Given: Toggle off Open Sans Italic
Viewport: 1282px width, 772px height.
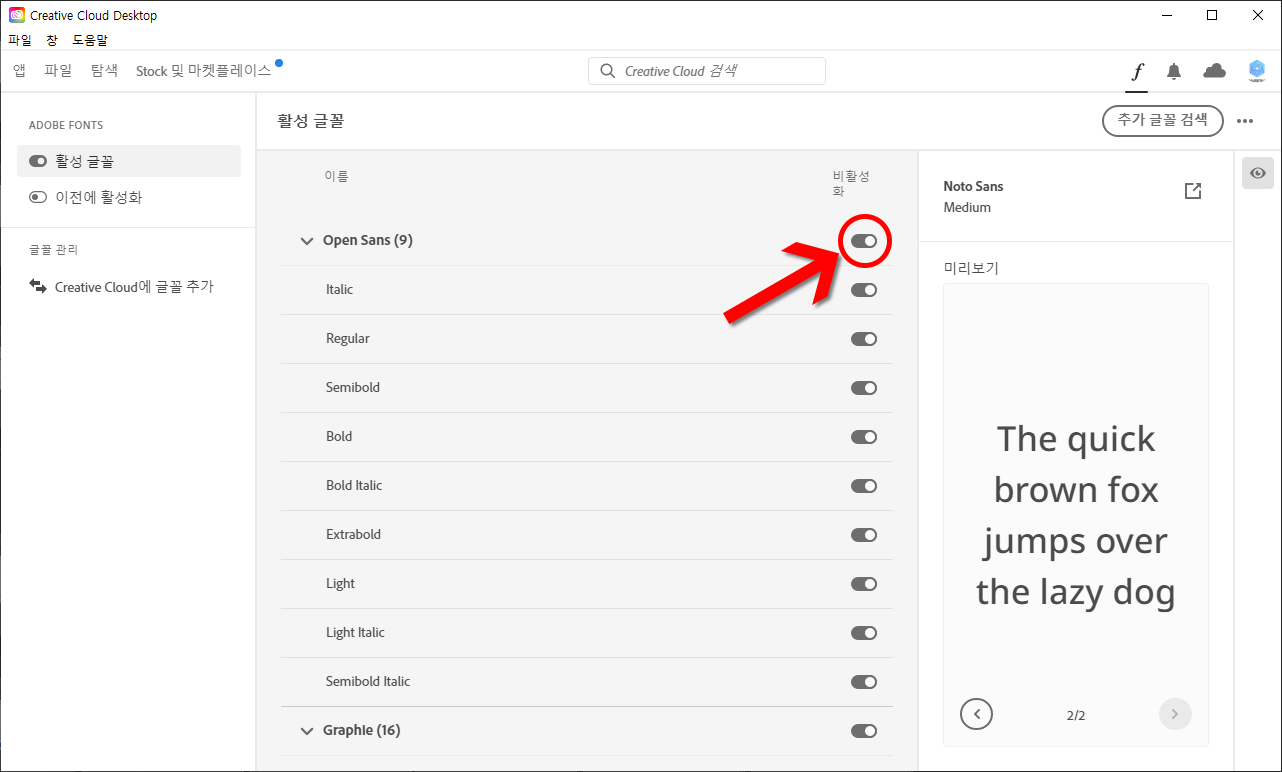Looking at the screenshot, I should point(864,290).
